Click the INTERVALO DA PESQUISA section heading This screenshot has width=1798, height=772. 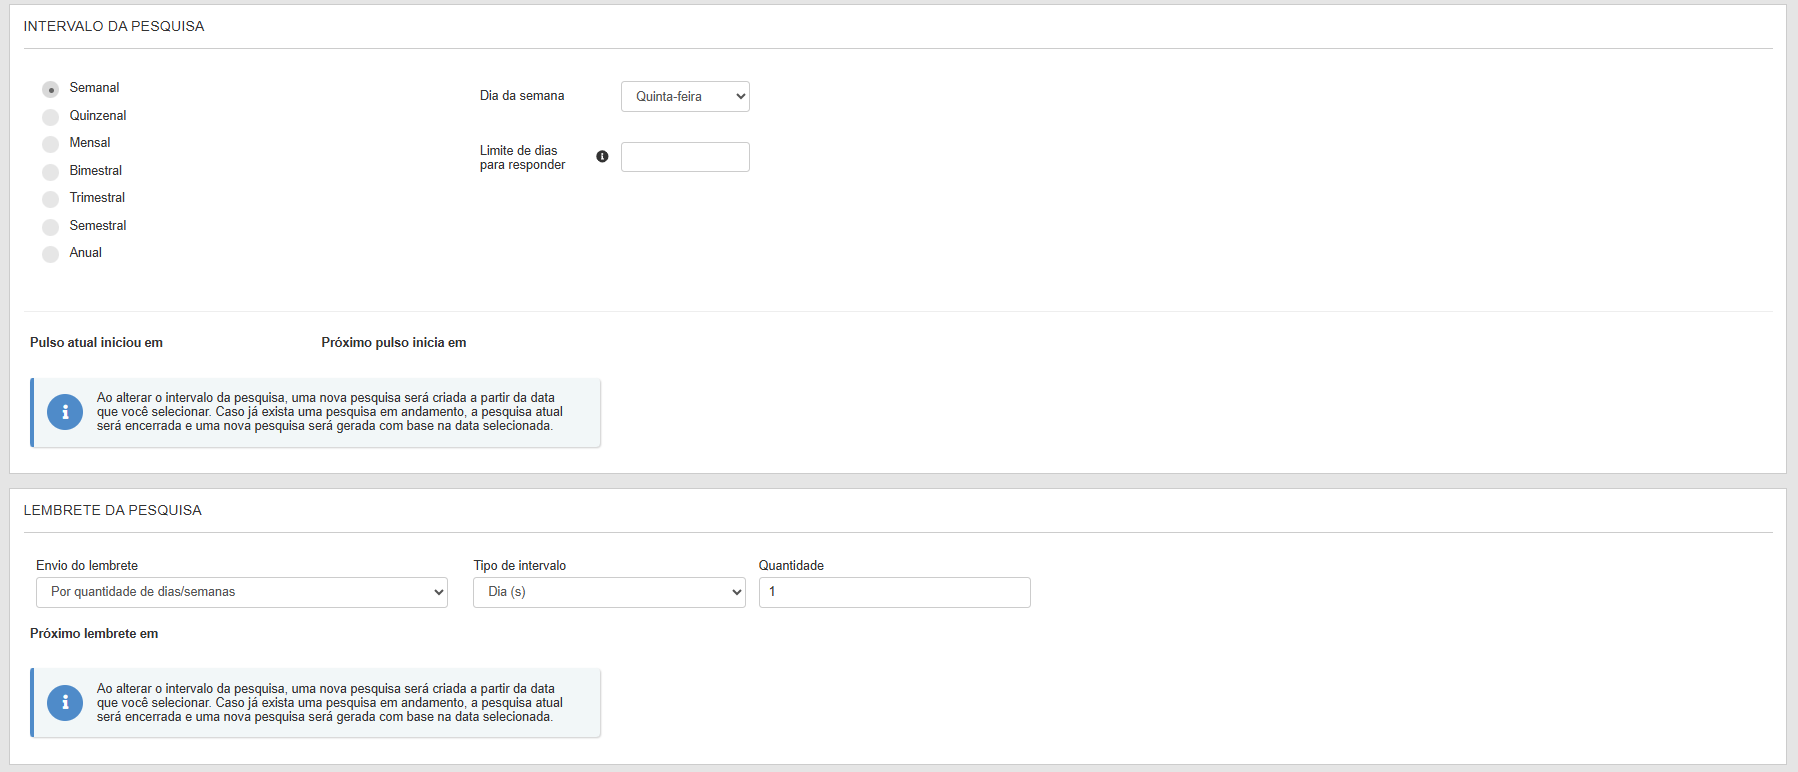click(x=114, y=26)
